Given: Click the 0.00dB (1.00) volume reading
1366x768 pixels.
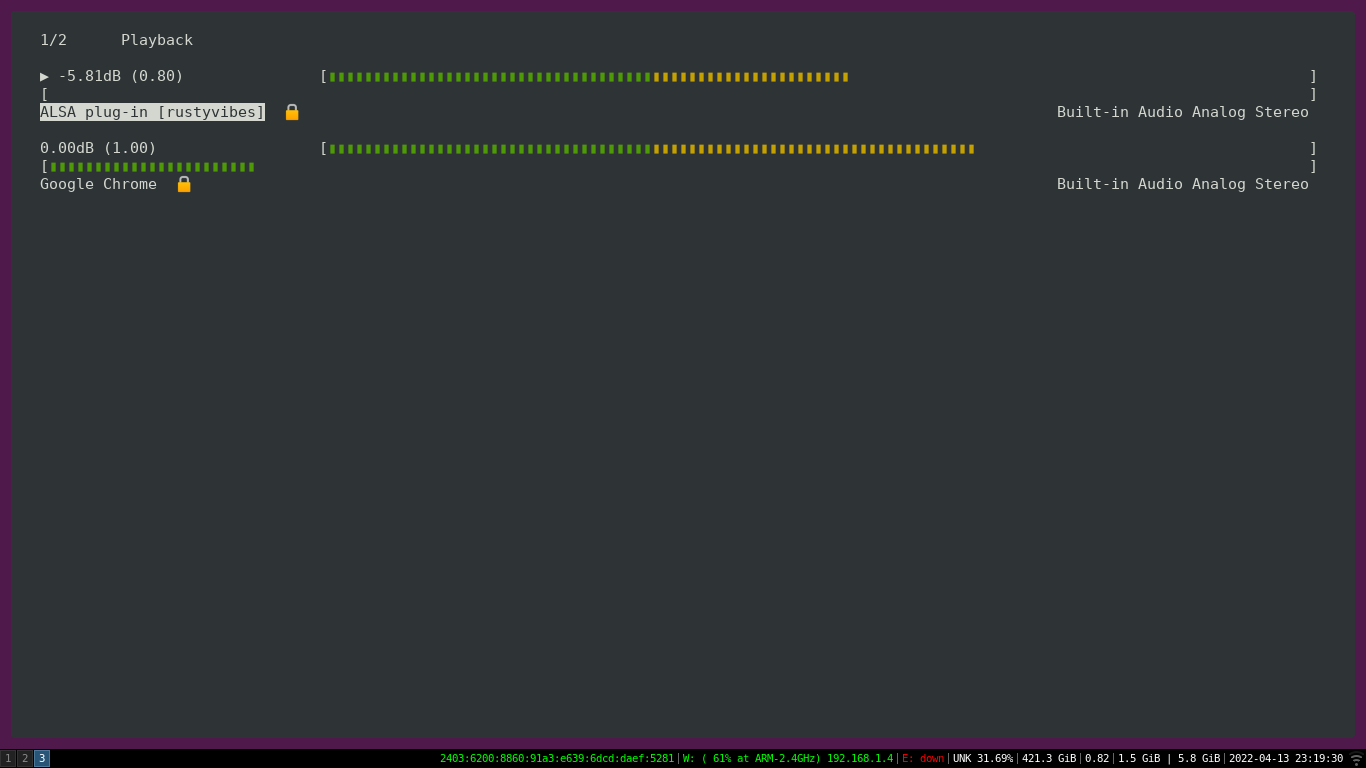Looking at the screenshot, I should [x=98, y=148].
